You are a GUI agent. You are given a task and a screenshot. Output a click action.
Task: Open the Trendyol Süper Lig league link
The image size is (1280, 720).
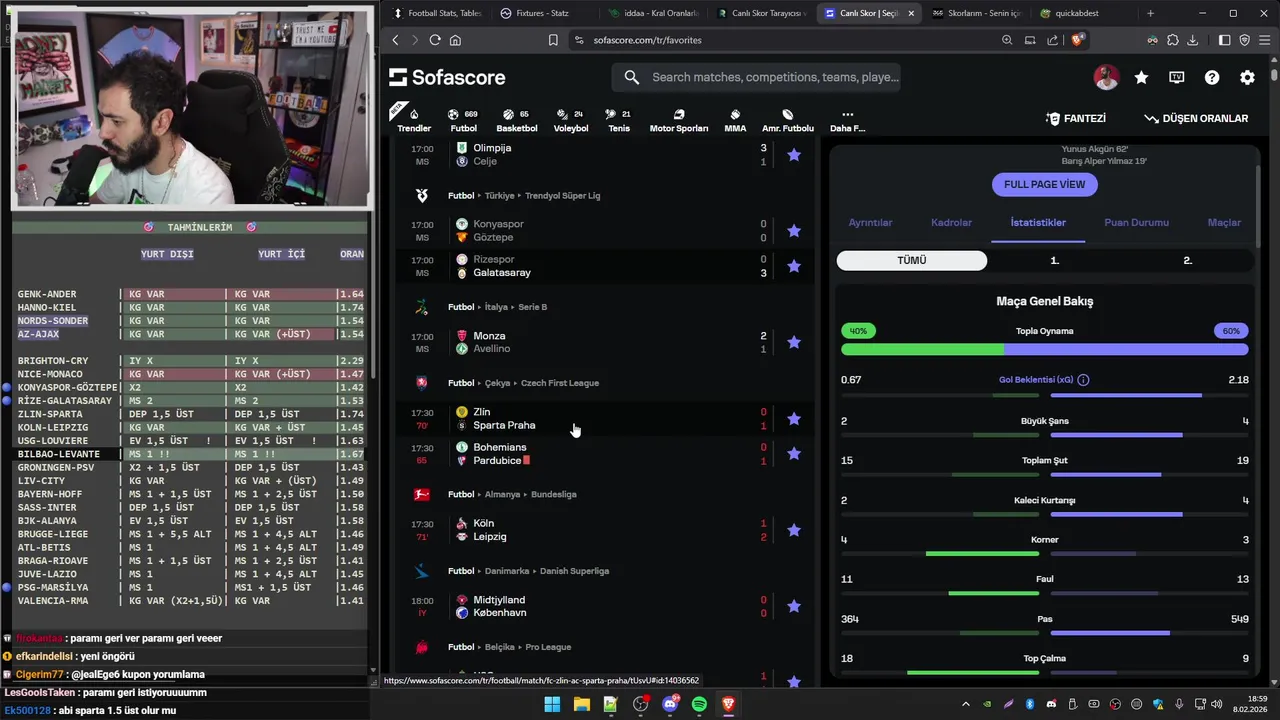[562, 196]
